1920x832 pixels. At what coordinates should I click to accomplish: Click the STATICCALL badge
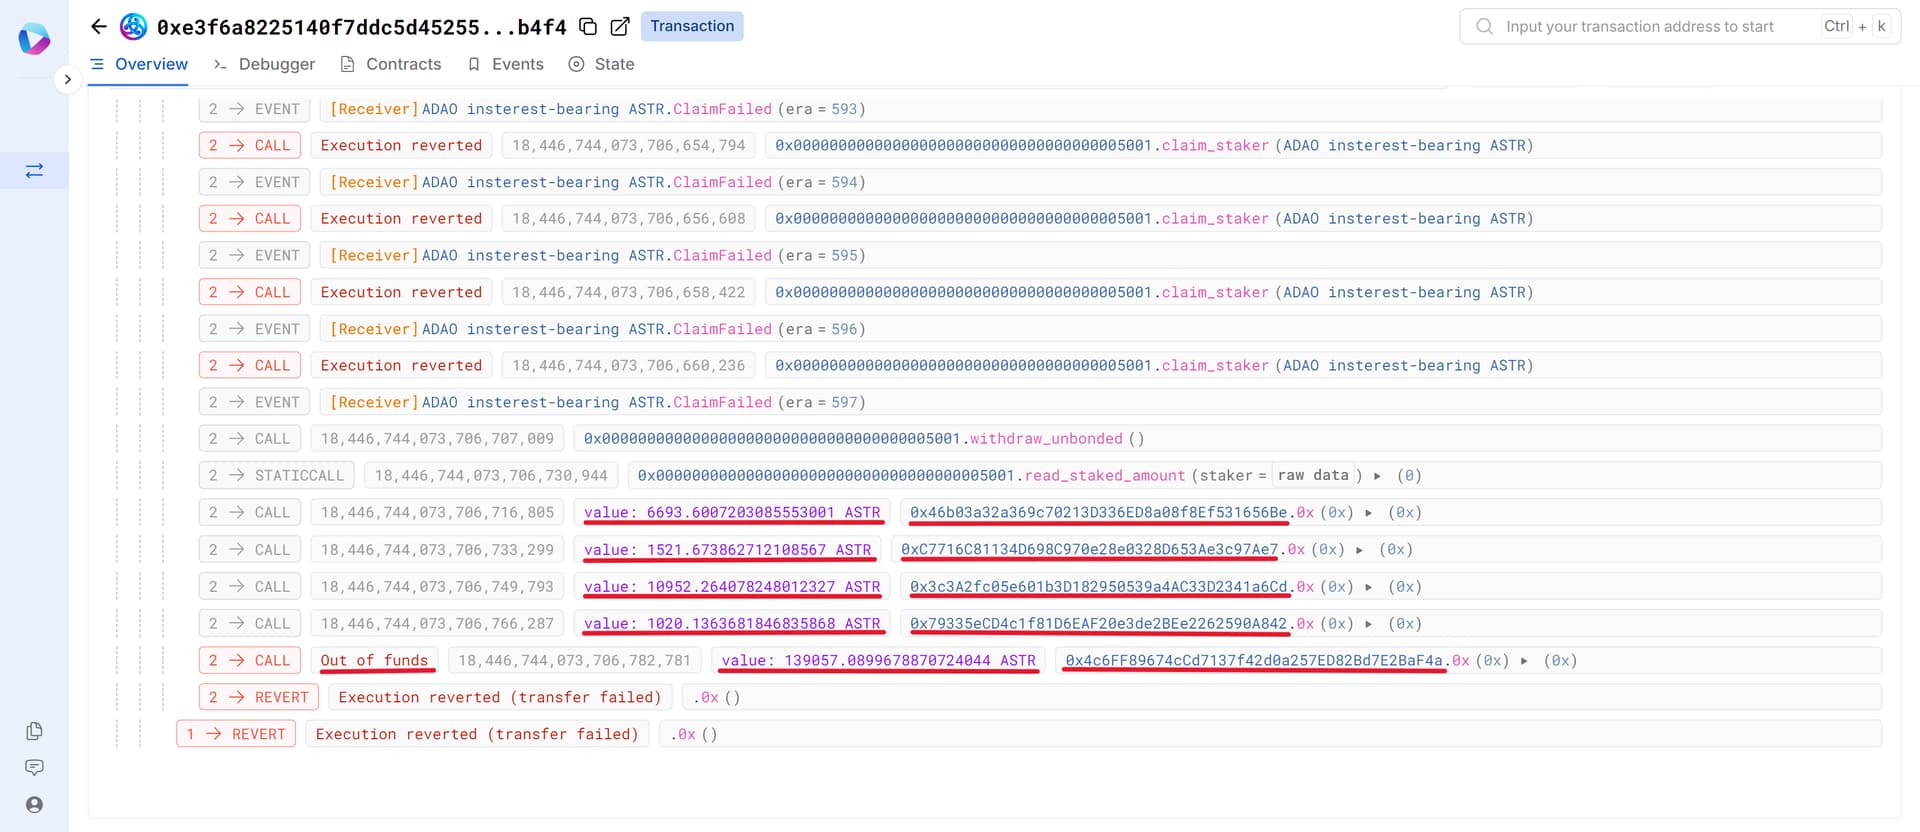(276, 476)
